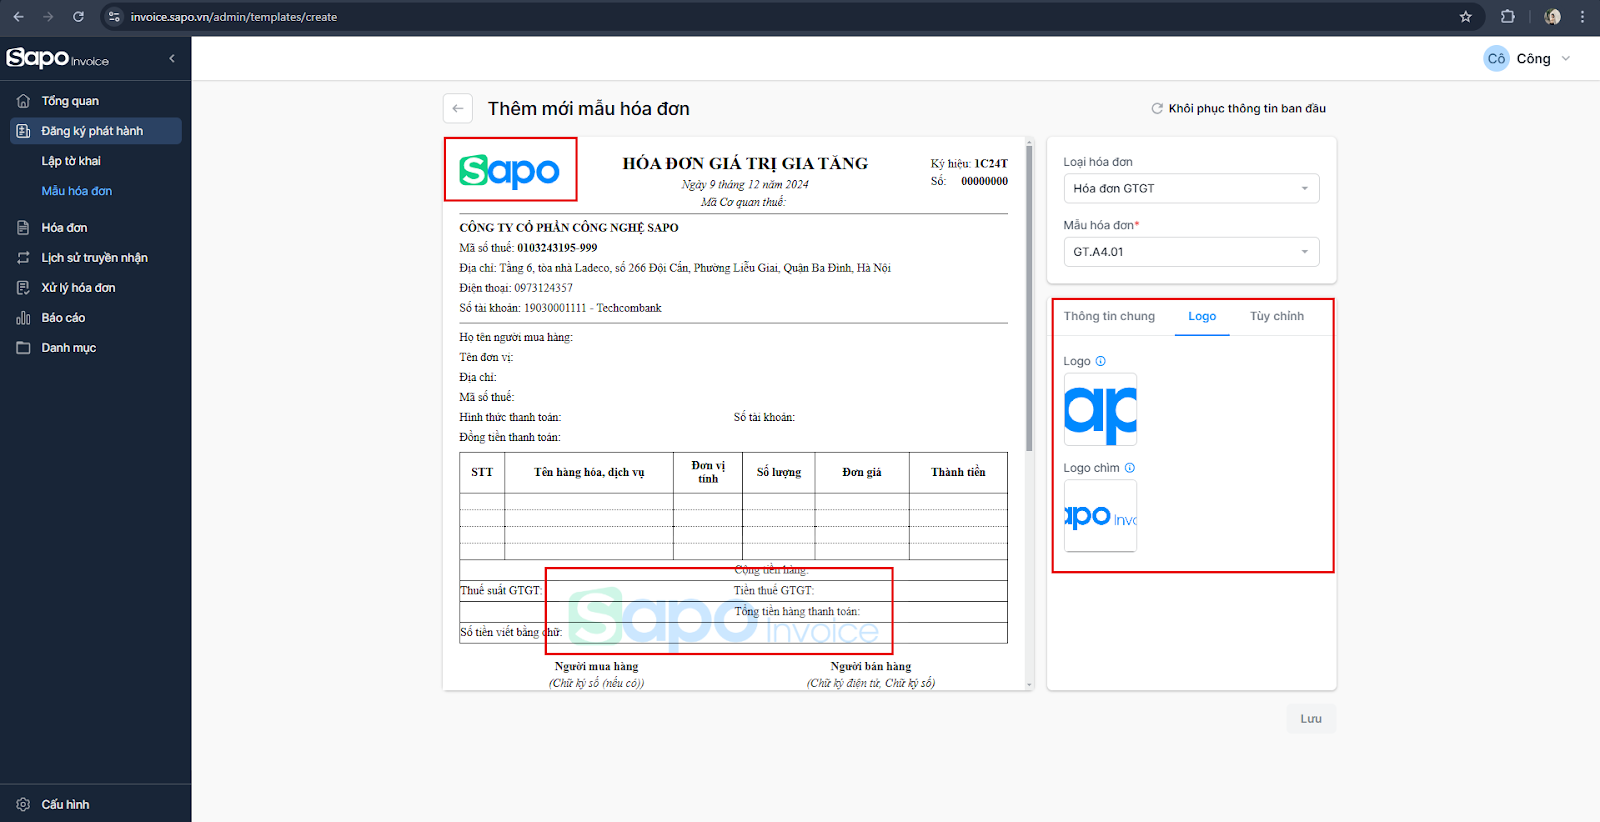Go back using the arrow beside Thêm mới
The width and height of the screenshot is (1600, 822).
click(x=458, y=108)
